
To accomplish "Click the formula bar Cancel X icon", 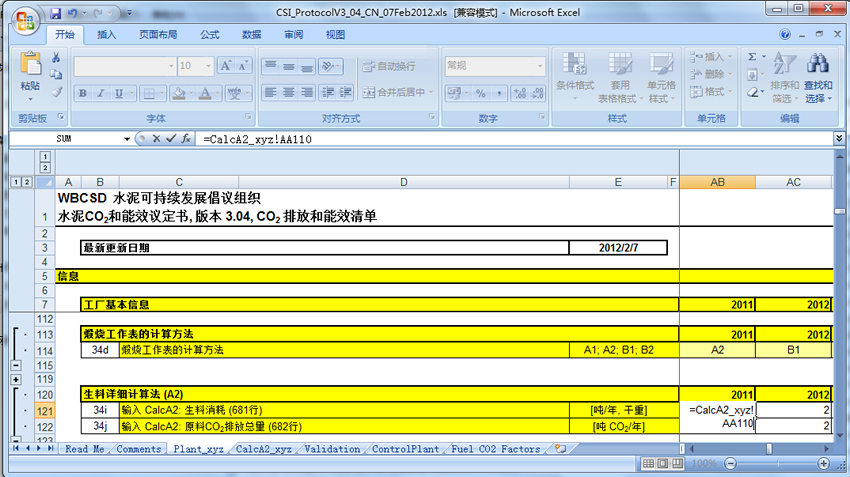I will [156, 139].
